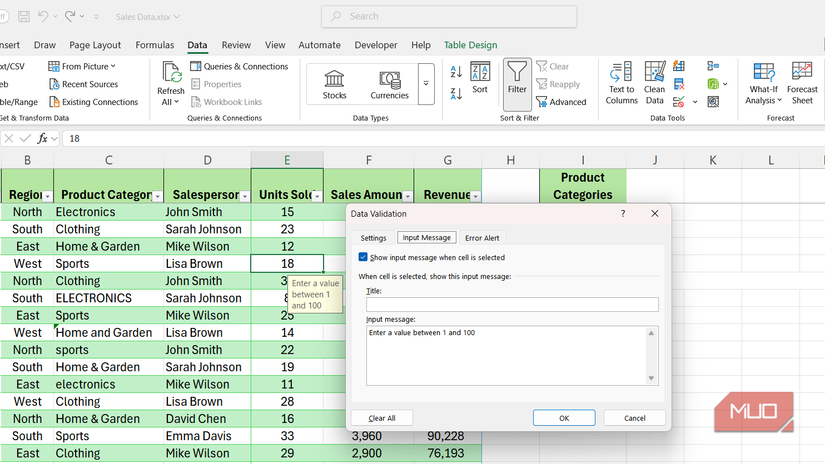This screenshot has width=825, height=464.
Task: Click the Flash Fill icon
Action: (x=679, y=66)
